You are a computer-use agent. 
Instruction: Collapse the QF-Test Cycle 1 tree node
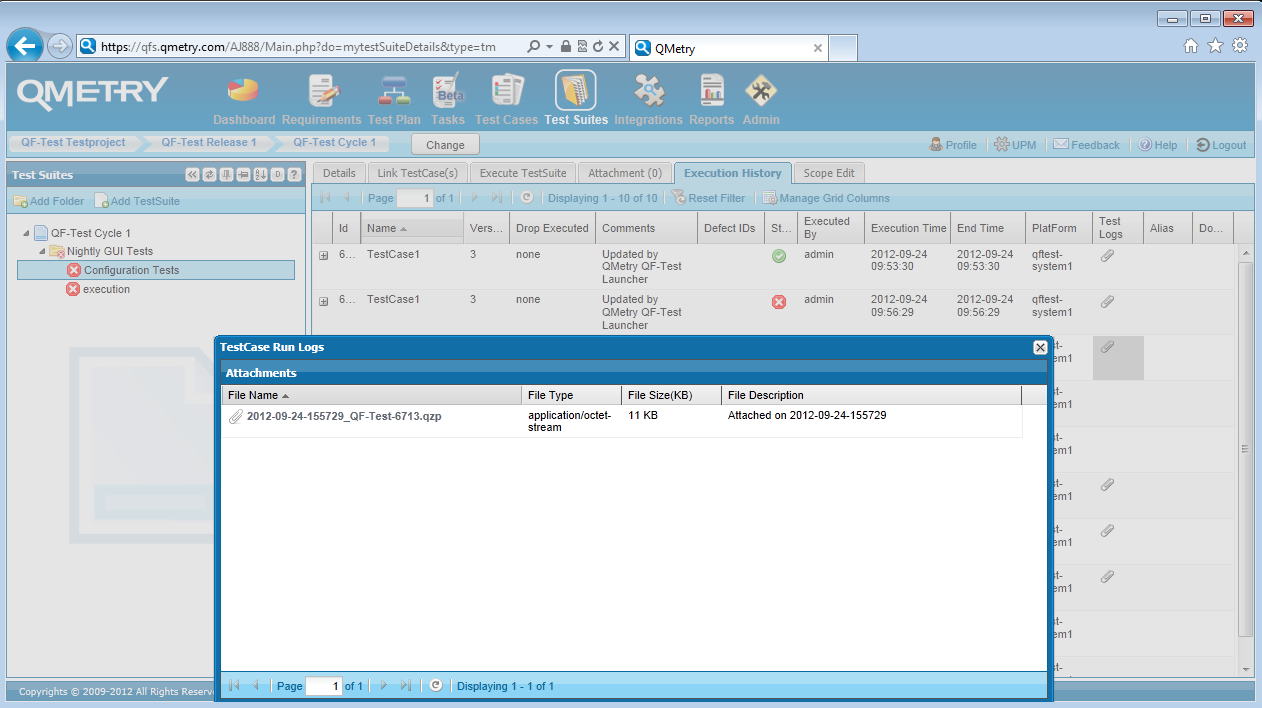pyautogui.click(x=26, y=233)
